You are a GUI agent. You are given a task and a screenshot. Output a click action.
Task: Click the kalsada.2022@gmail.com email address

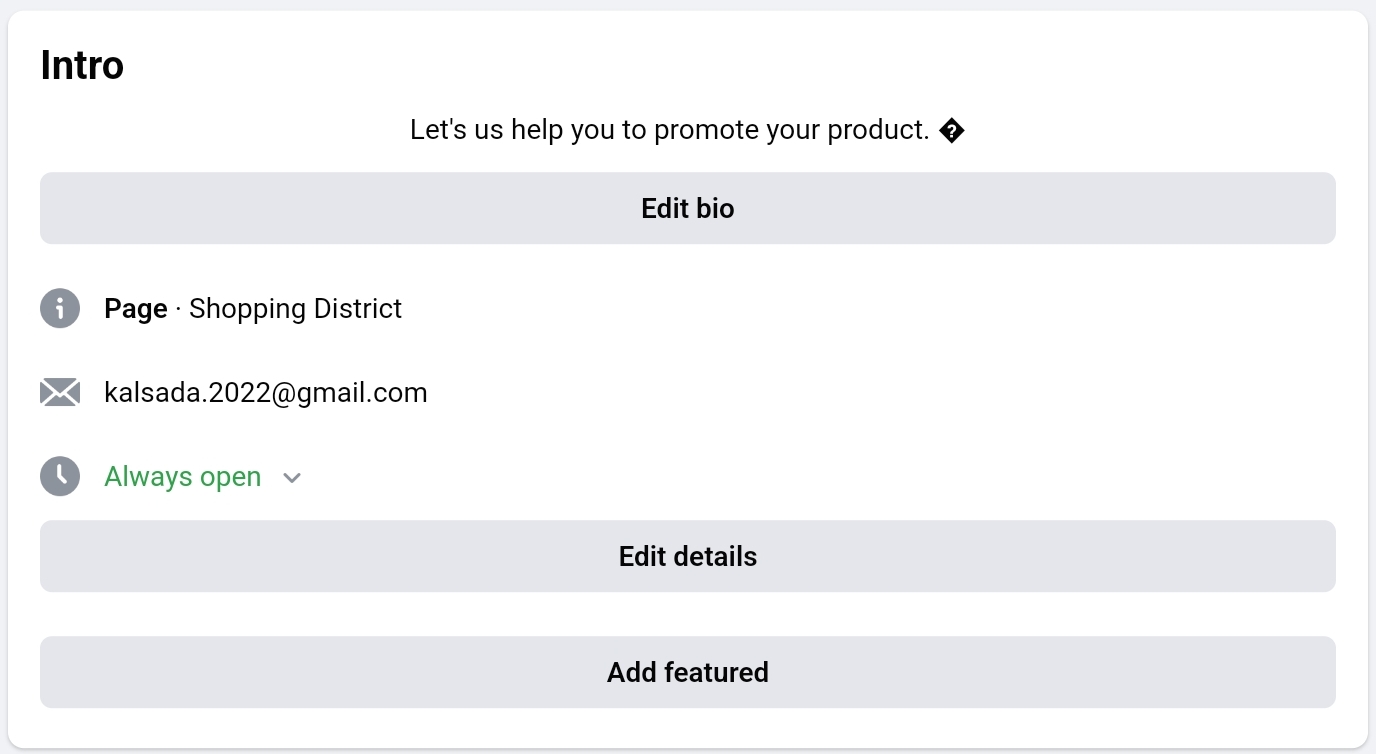click(x=266, y=392)
